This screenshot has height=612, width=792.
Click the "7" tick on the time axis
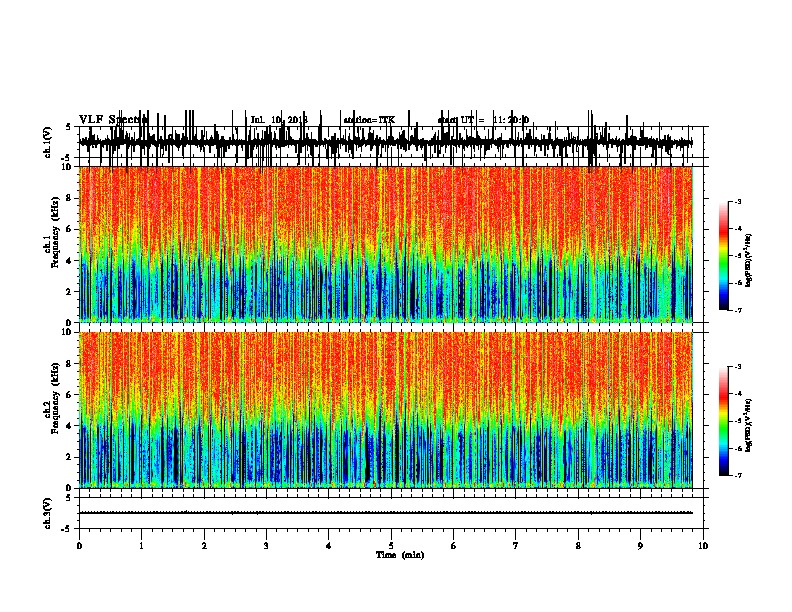pos(516,546)
